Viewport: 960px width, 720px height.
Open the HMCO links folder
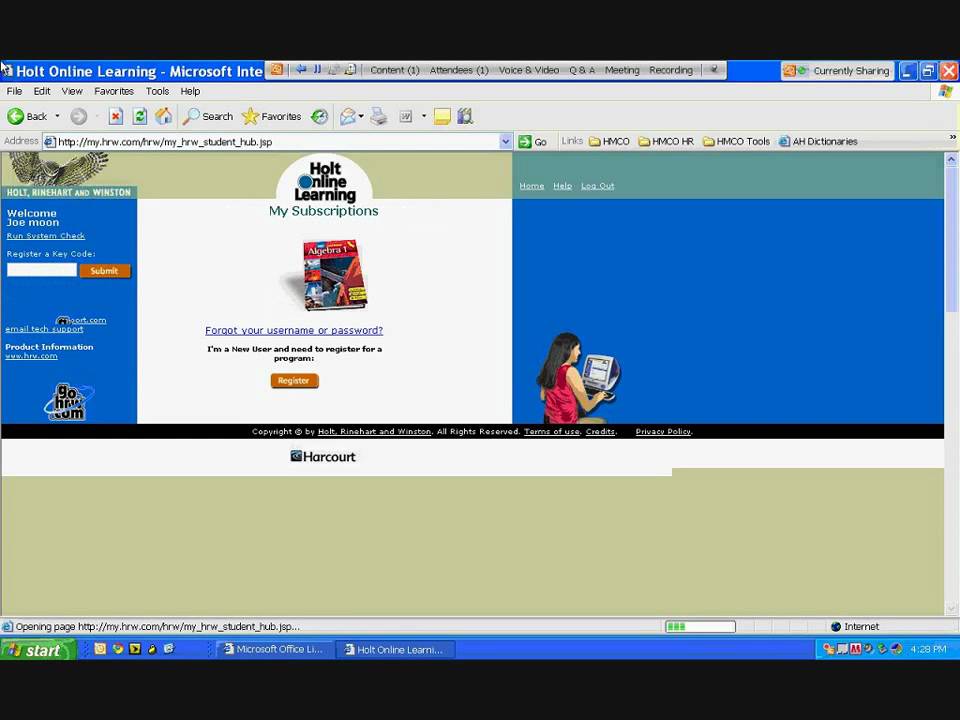(x=609, y=141)
